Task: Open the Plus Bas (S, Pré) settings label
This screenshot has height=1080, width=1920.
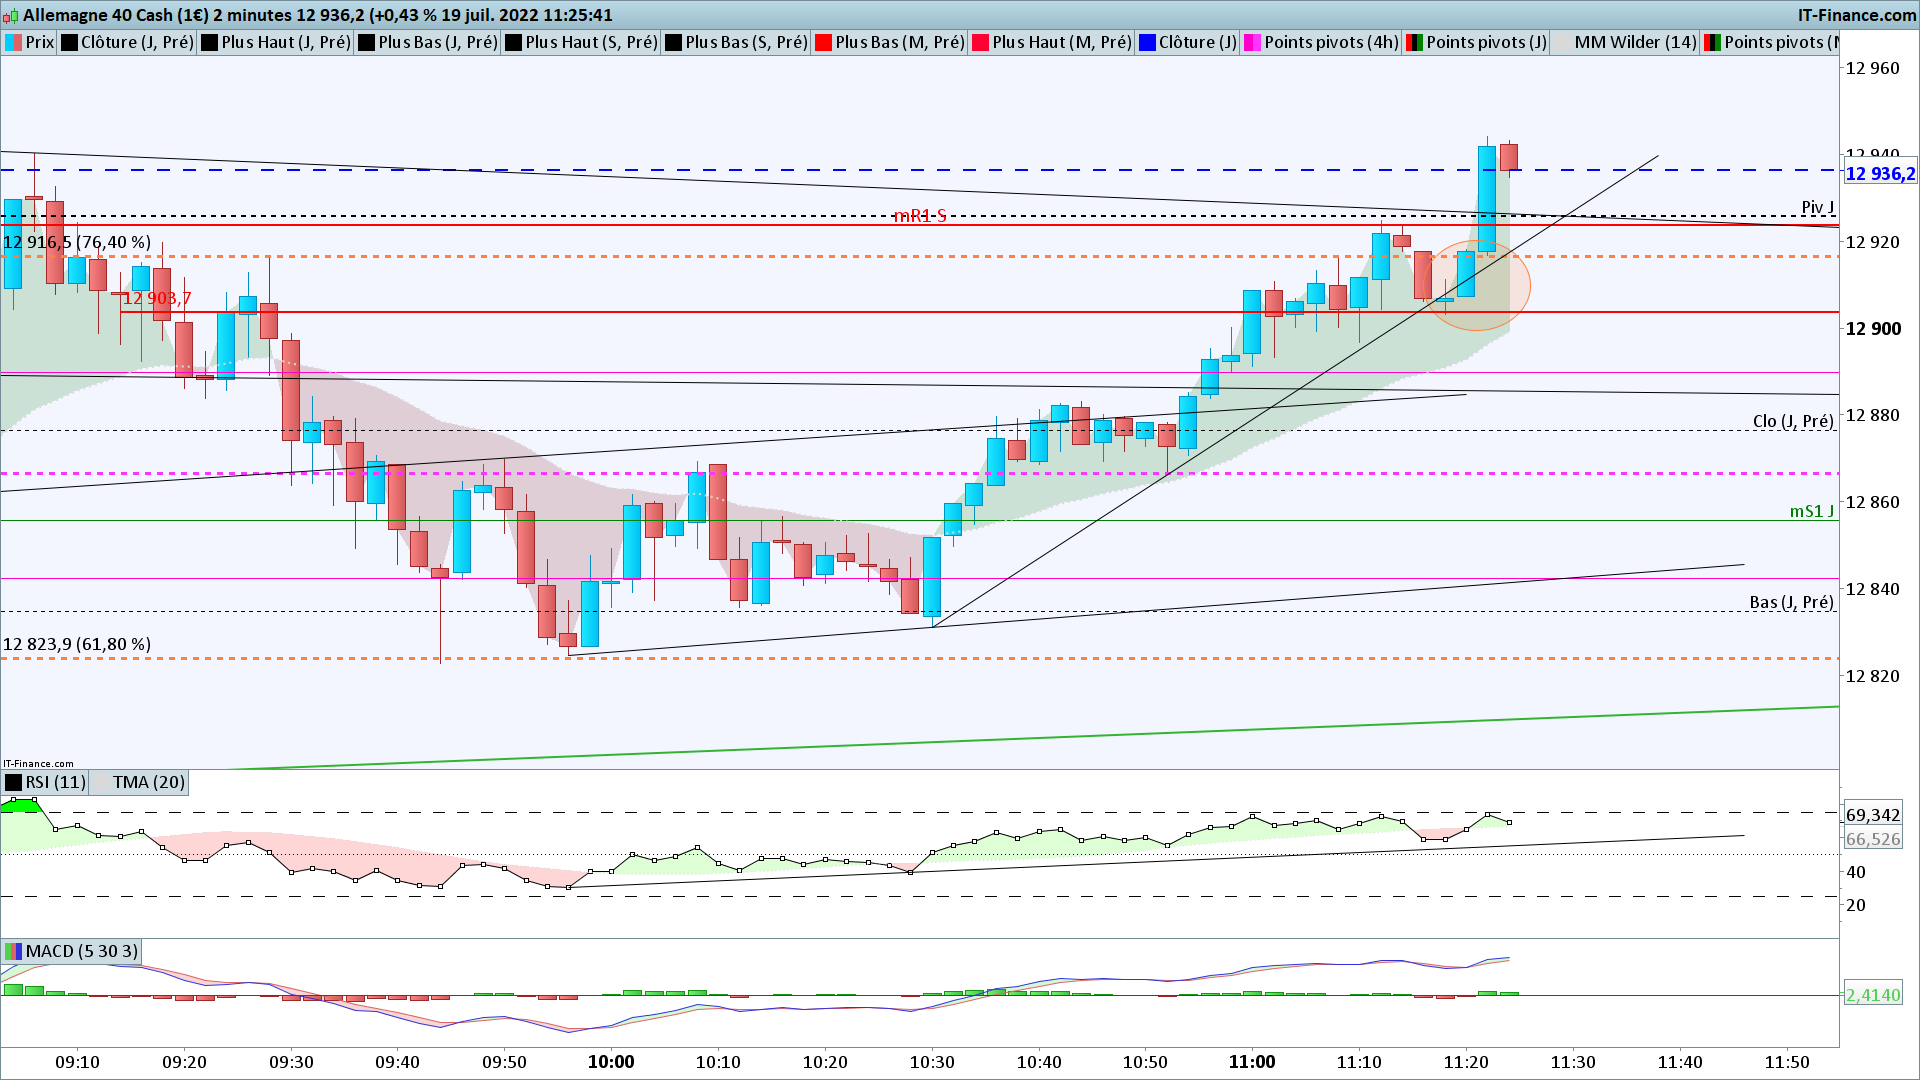Action: click(745, 42)
